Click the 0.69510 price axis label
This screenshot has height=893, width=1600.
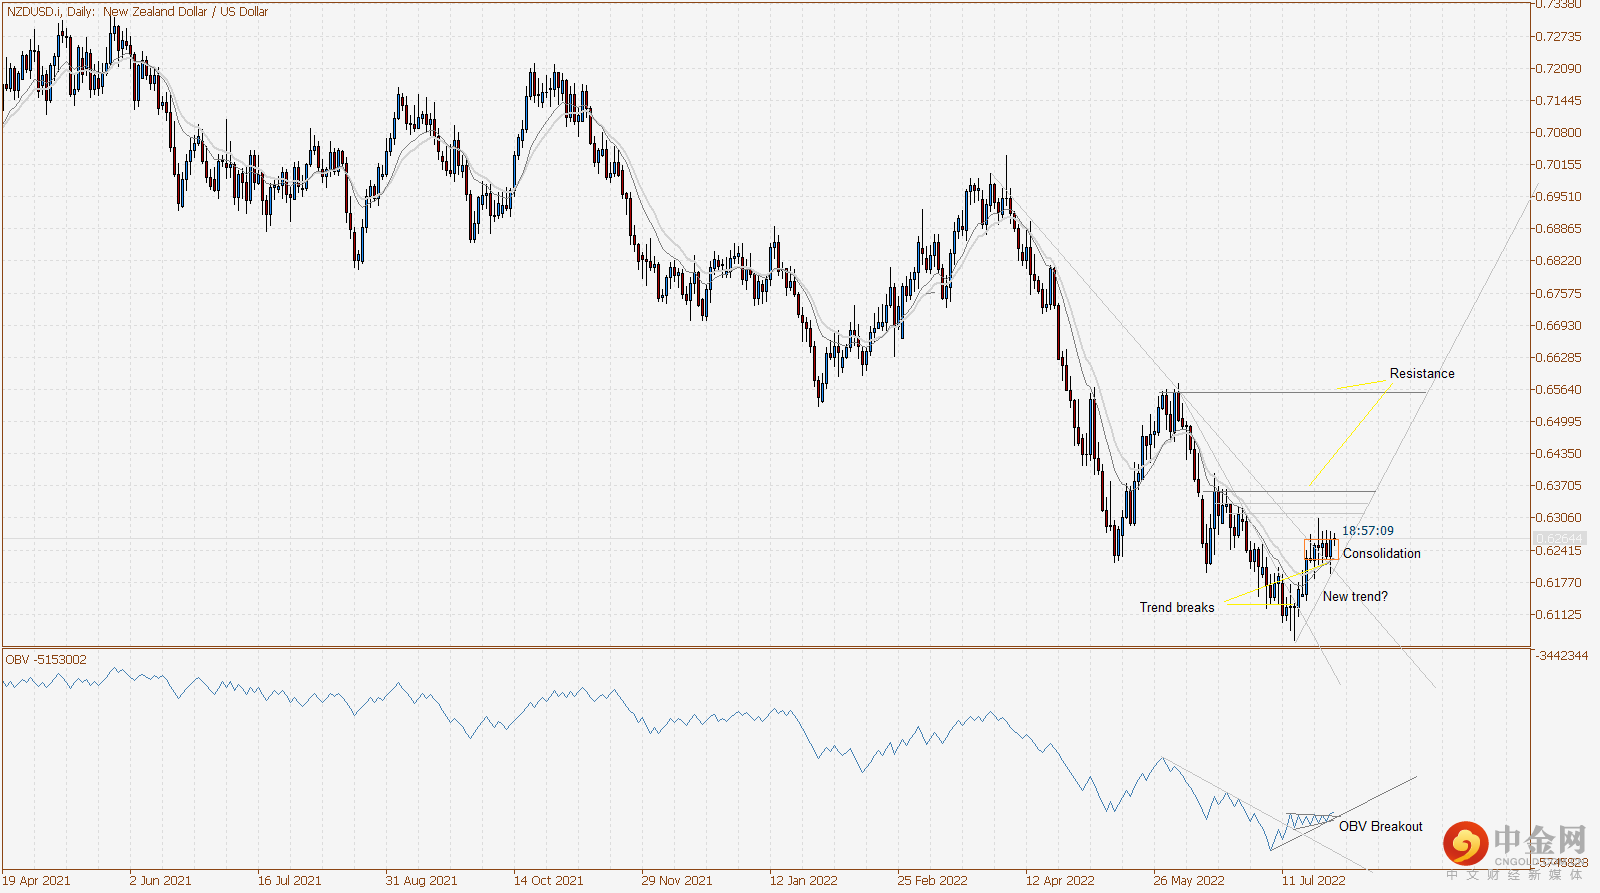[x=1558, y=197]
